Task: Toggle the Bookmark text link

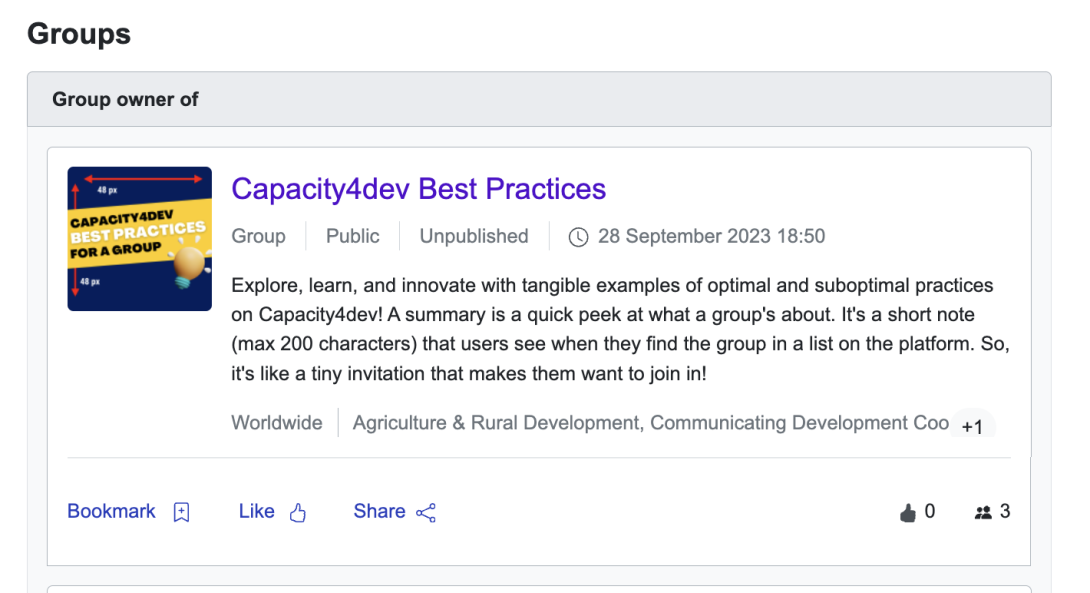Action: pos(111,511)
